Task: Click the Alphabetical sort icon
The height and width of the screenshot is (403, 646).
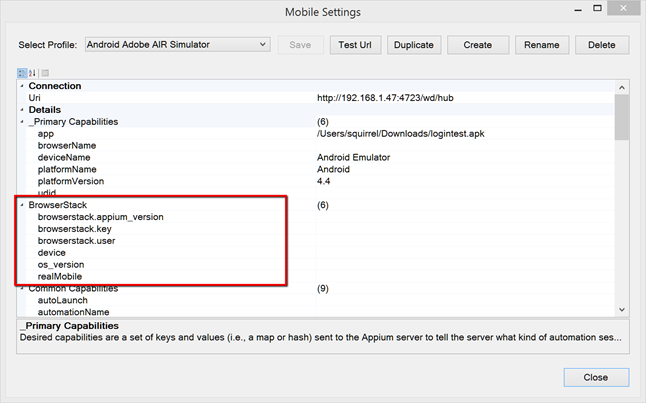Action: click(x=32, y=73)
